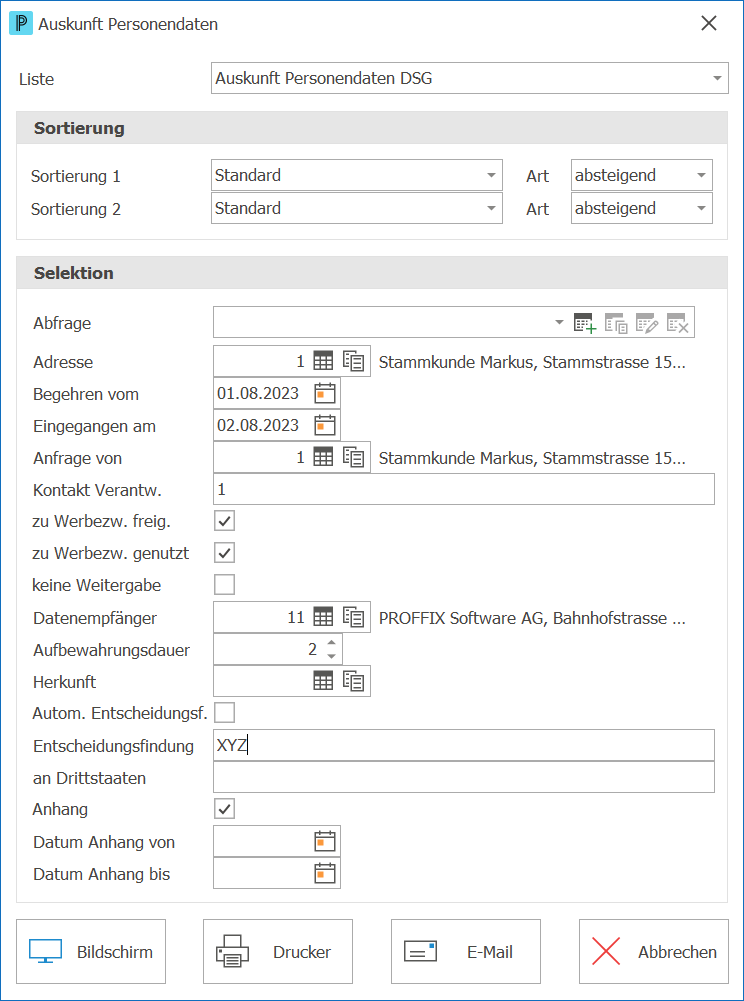The image size is (744, 1001).
Task: Open the Herkunft table lookup icon
Action: point(323,681)
